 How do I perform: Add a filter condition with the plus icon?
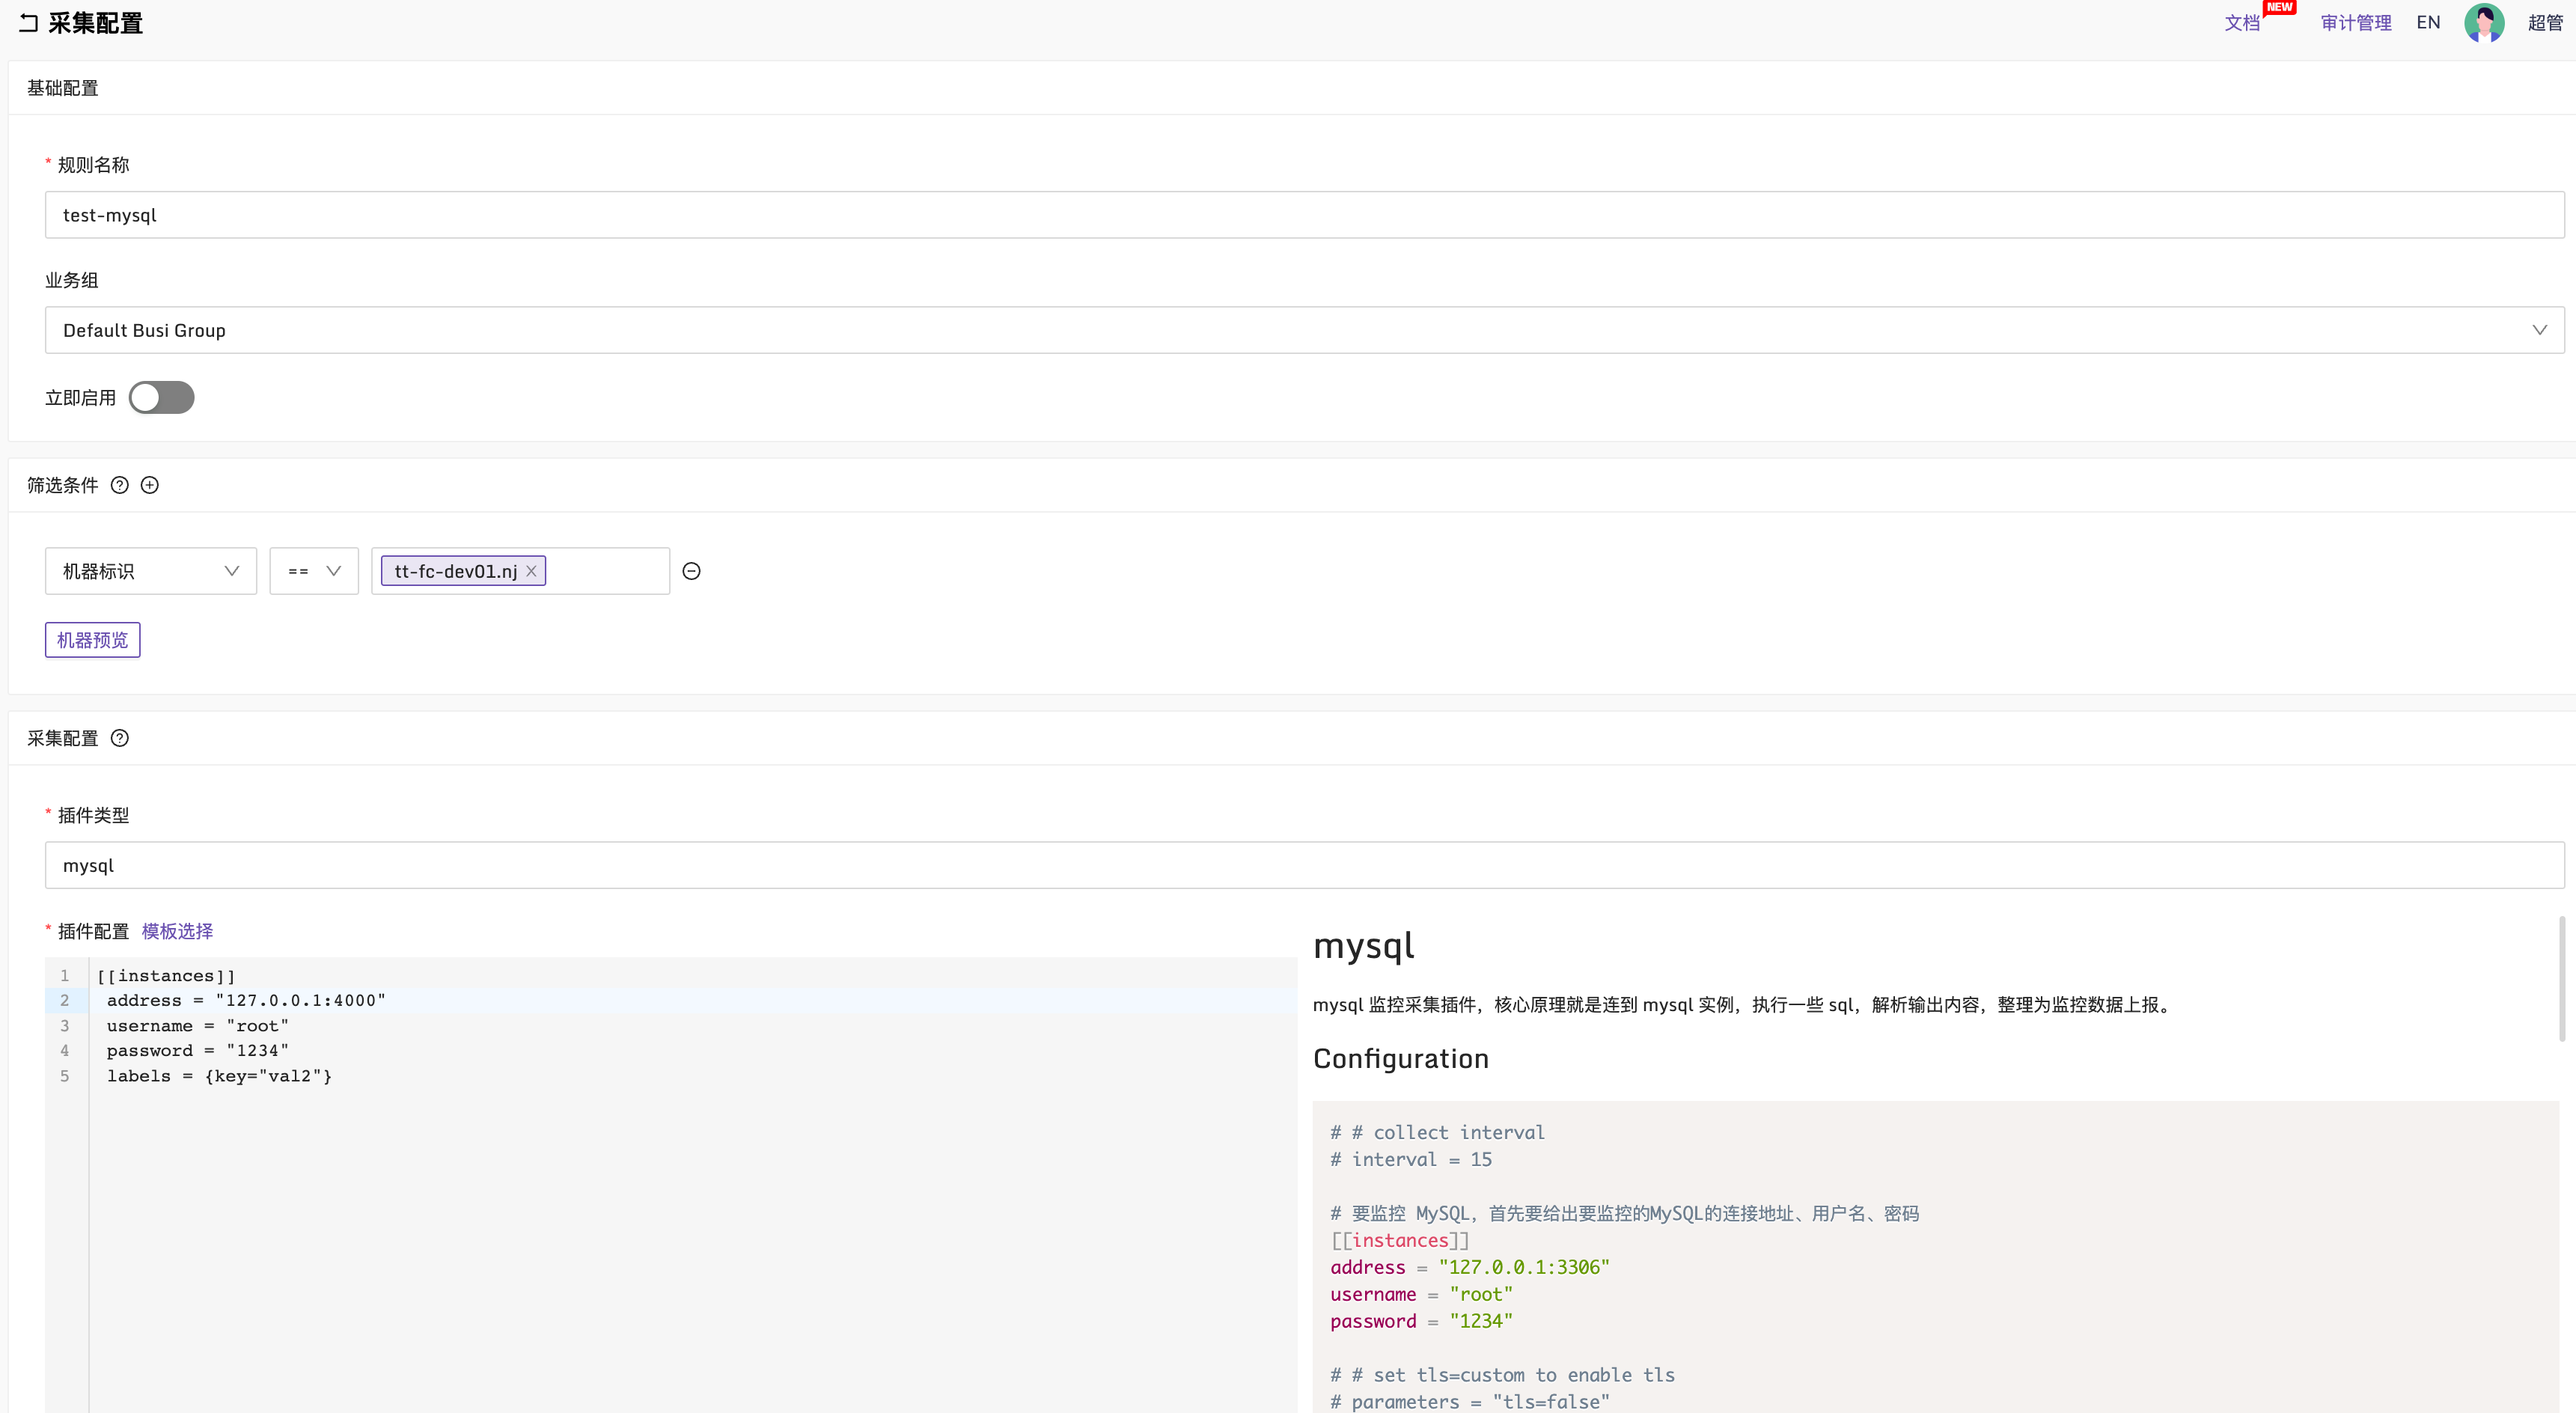[150, 486]
